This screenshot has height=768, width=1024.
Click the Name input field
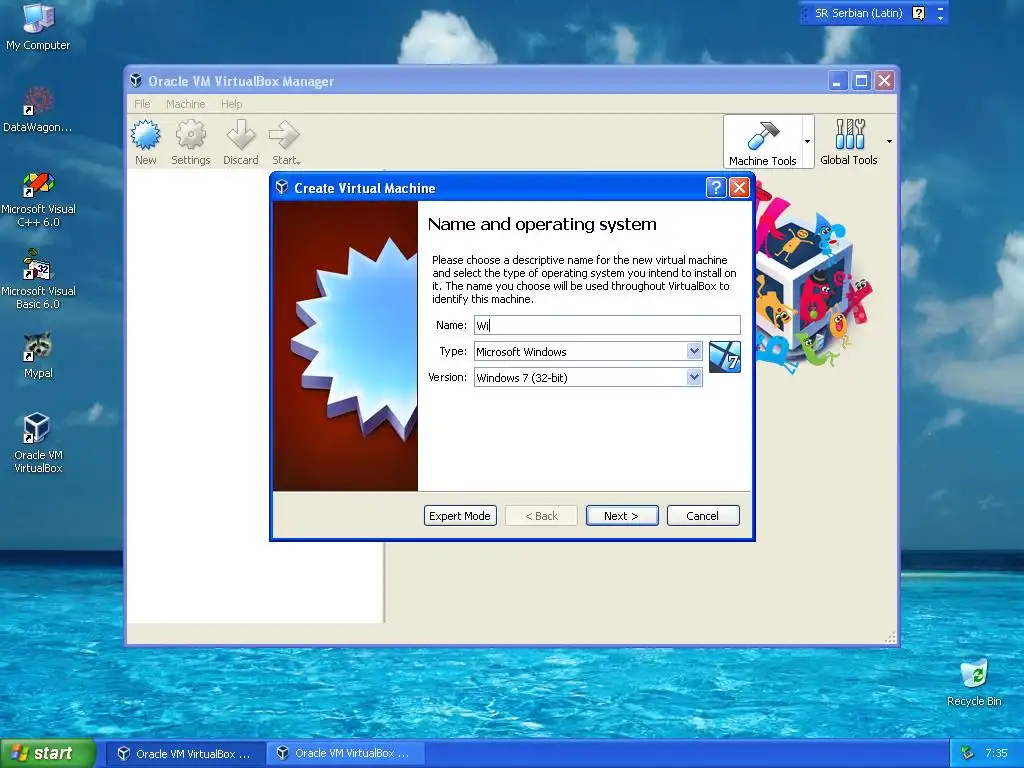607,325
